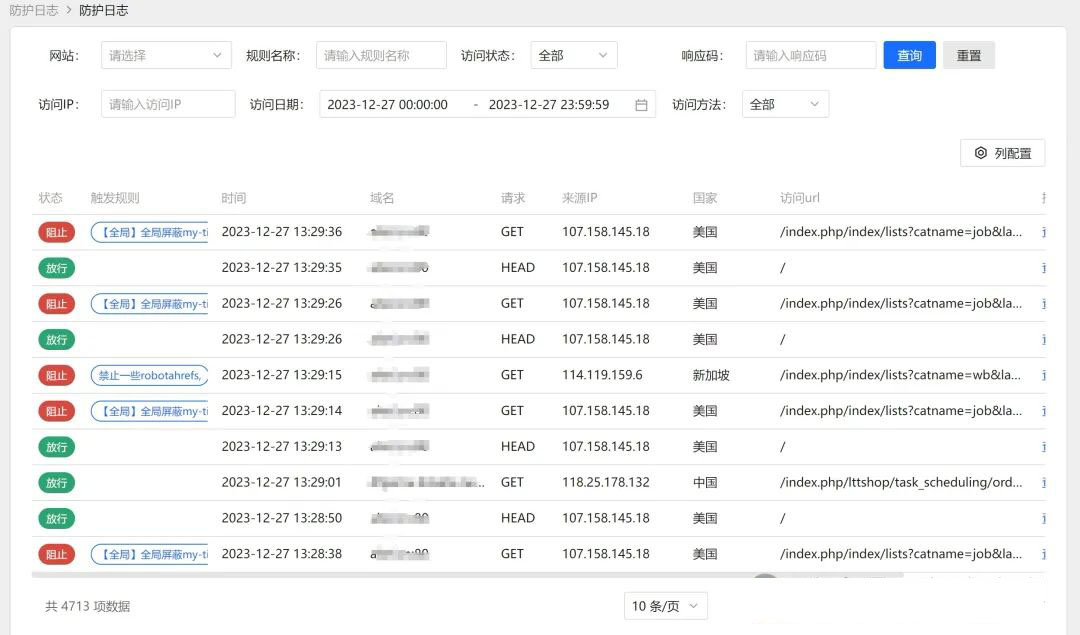Open the 网站 select dropdown

[x=166, y=56]
